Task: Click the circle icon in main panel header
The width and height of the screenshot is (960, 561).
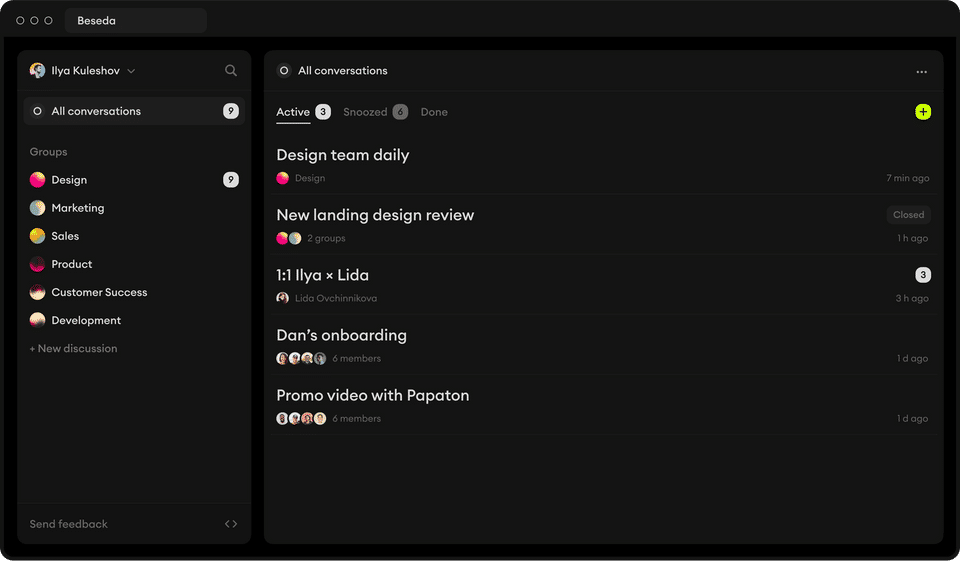Action: 284,70
